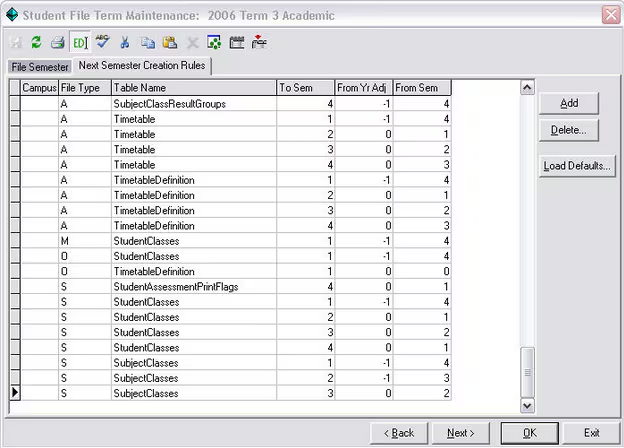Click the File Type column header

[x=85, y=88]
